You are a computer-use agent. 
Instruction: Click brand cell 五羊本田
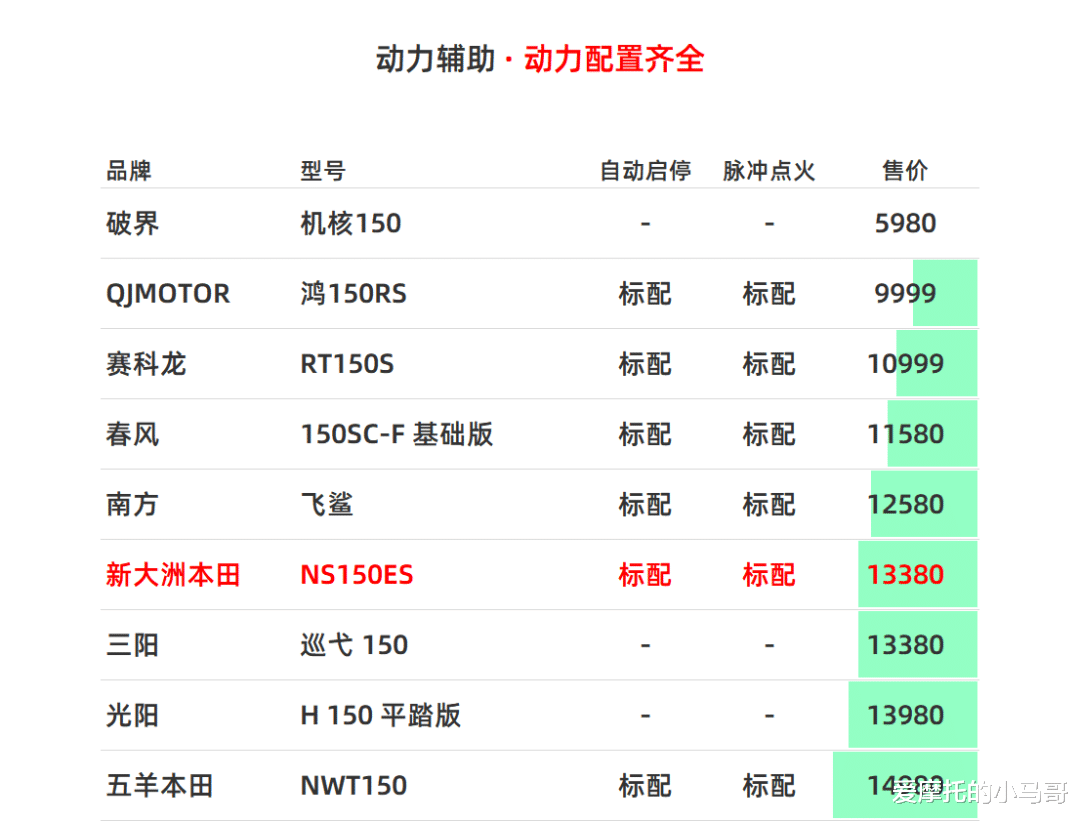tap(160, 785)
